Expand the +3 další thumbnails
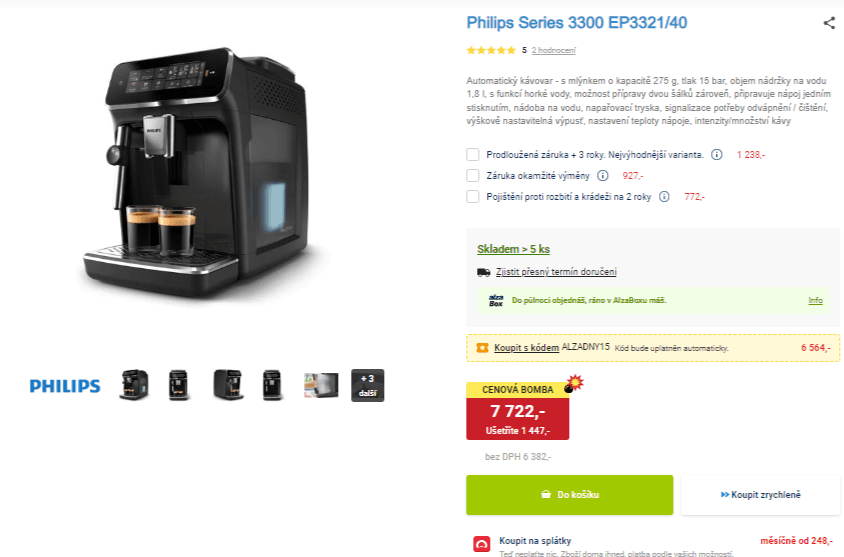The image size is (844, 557). (x=368, y=385)
